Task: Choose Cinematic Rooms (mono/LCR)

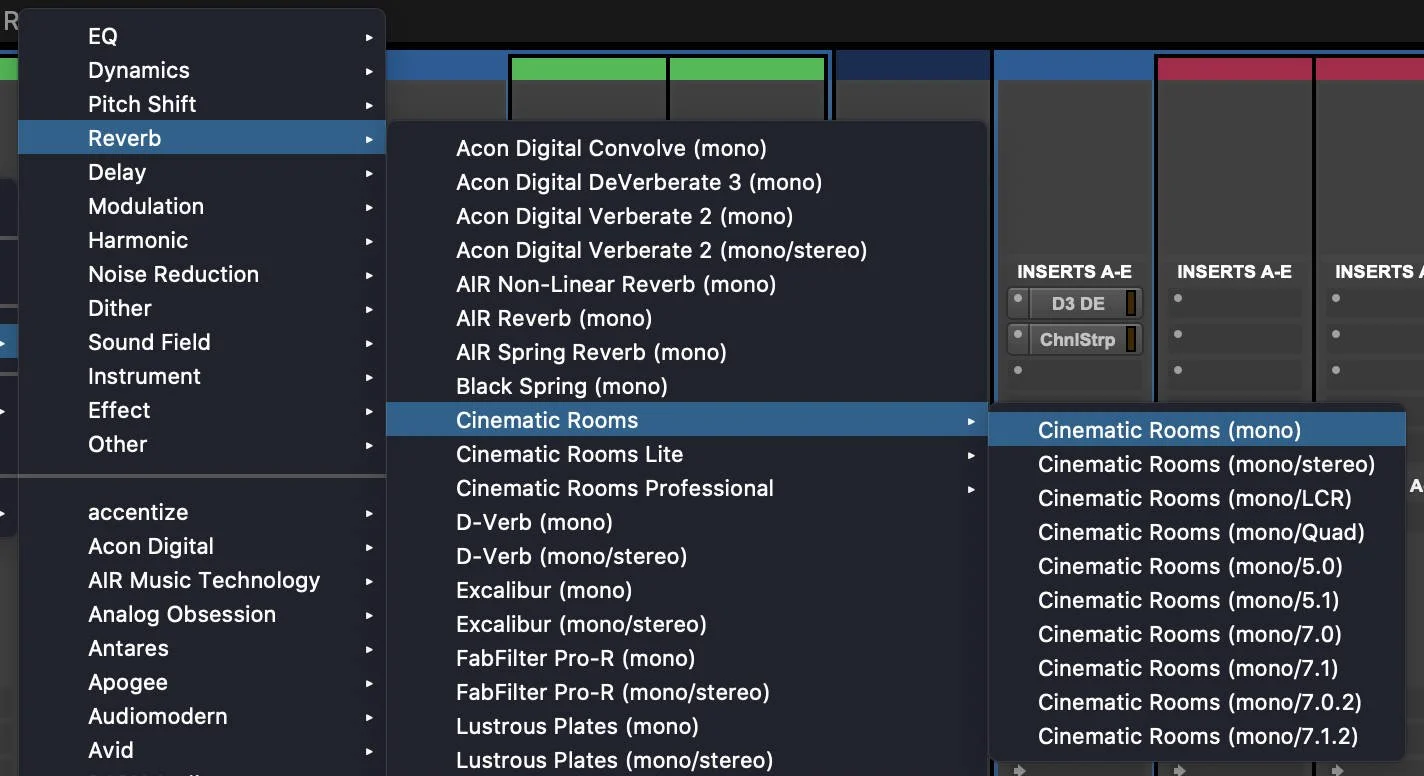Action: [1197, 498]
